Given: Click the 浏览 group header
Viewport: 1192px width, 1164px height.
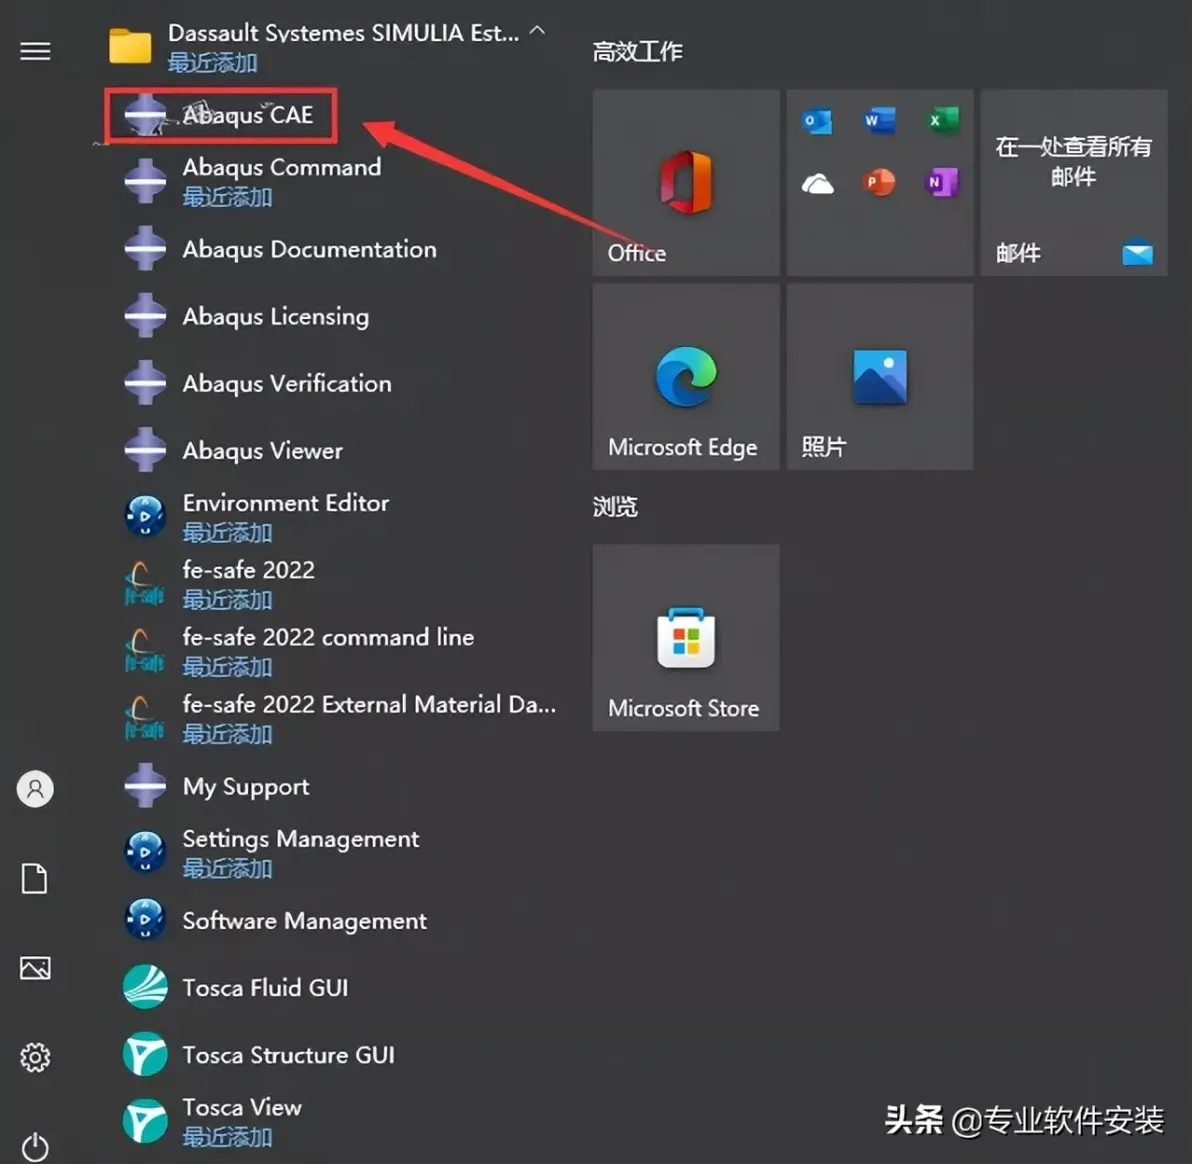Looking at the screenshot, I should click(615, 506).
